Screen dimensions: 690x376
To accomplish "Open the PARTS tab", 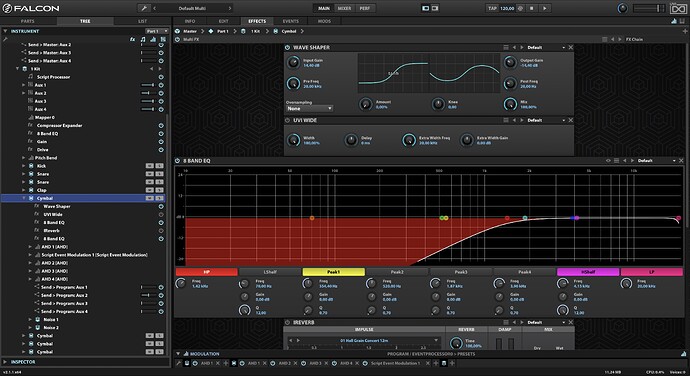I will 28,21.
